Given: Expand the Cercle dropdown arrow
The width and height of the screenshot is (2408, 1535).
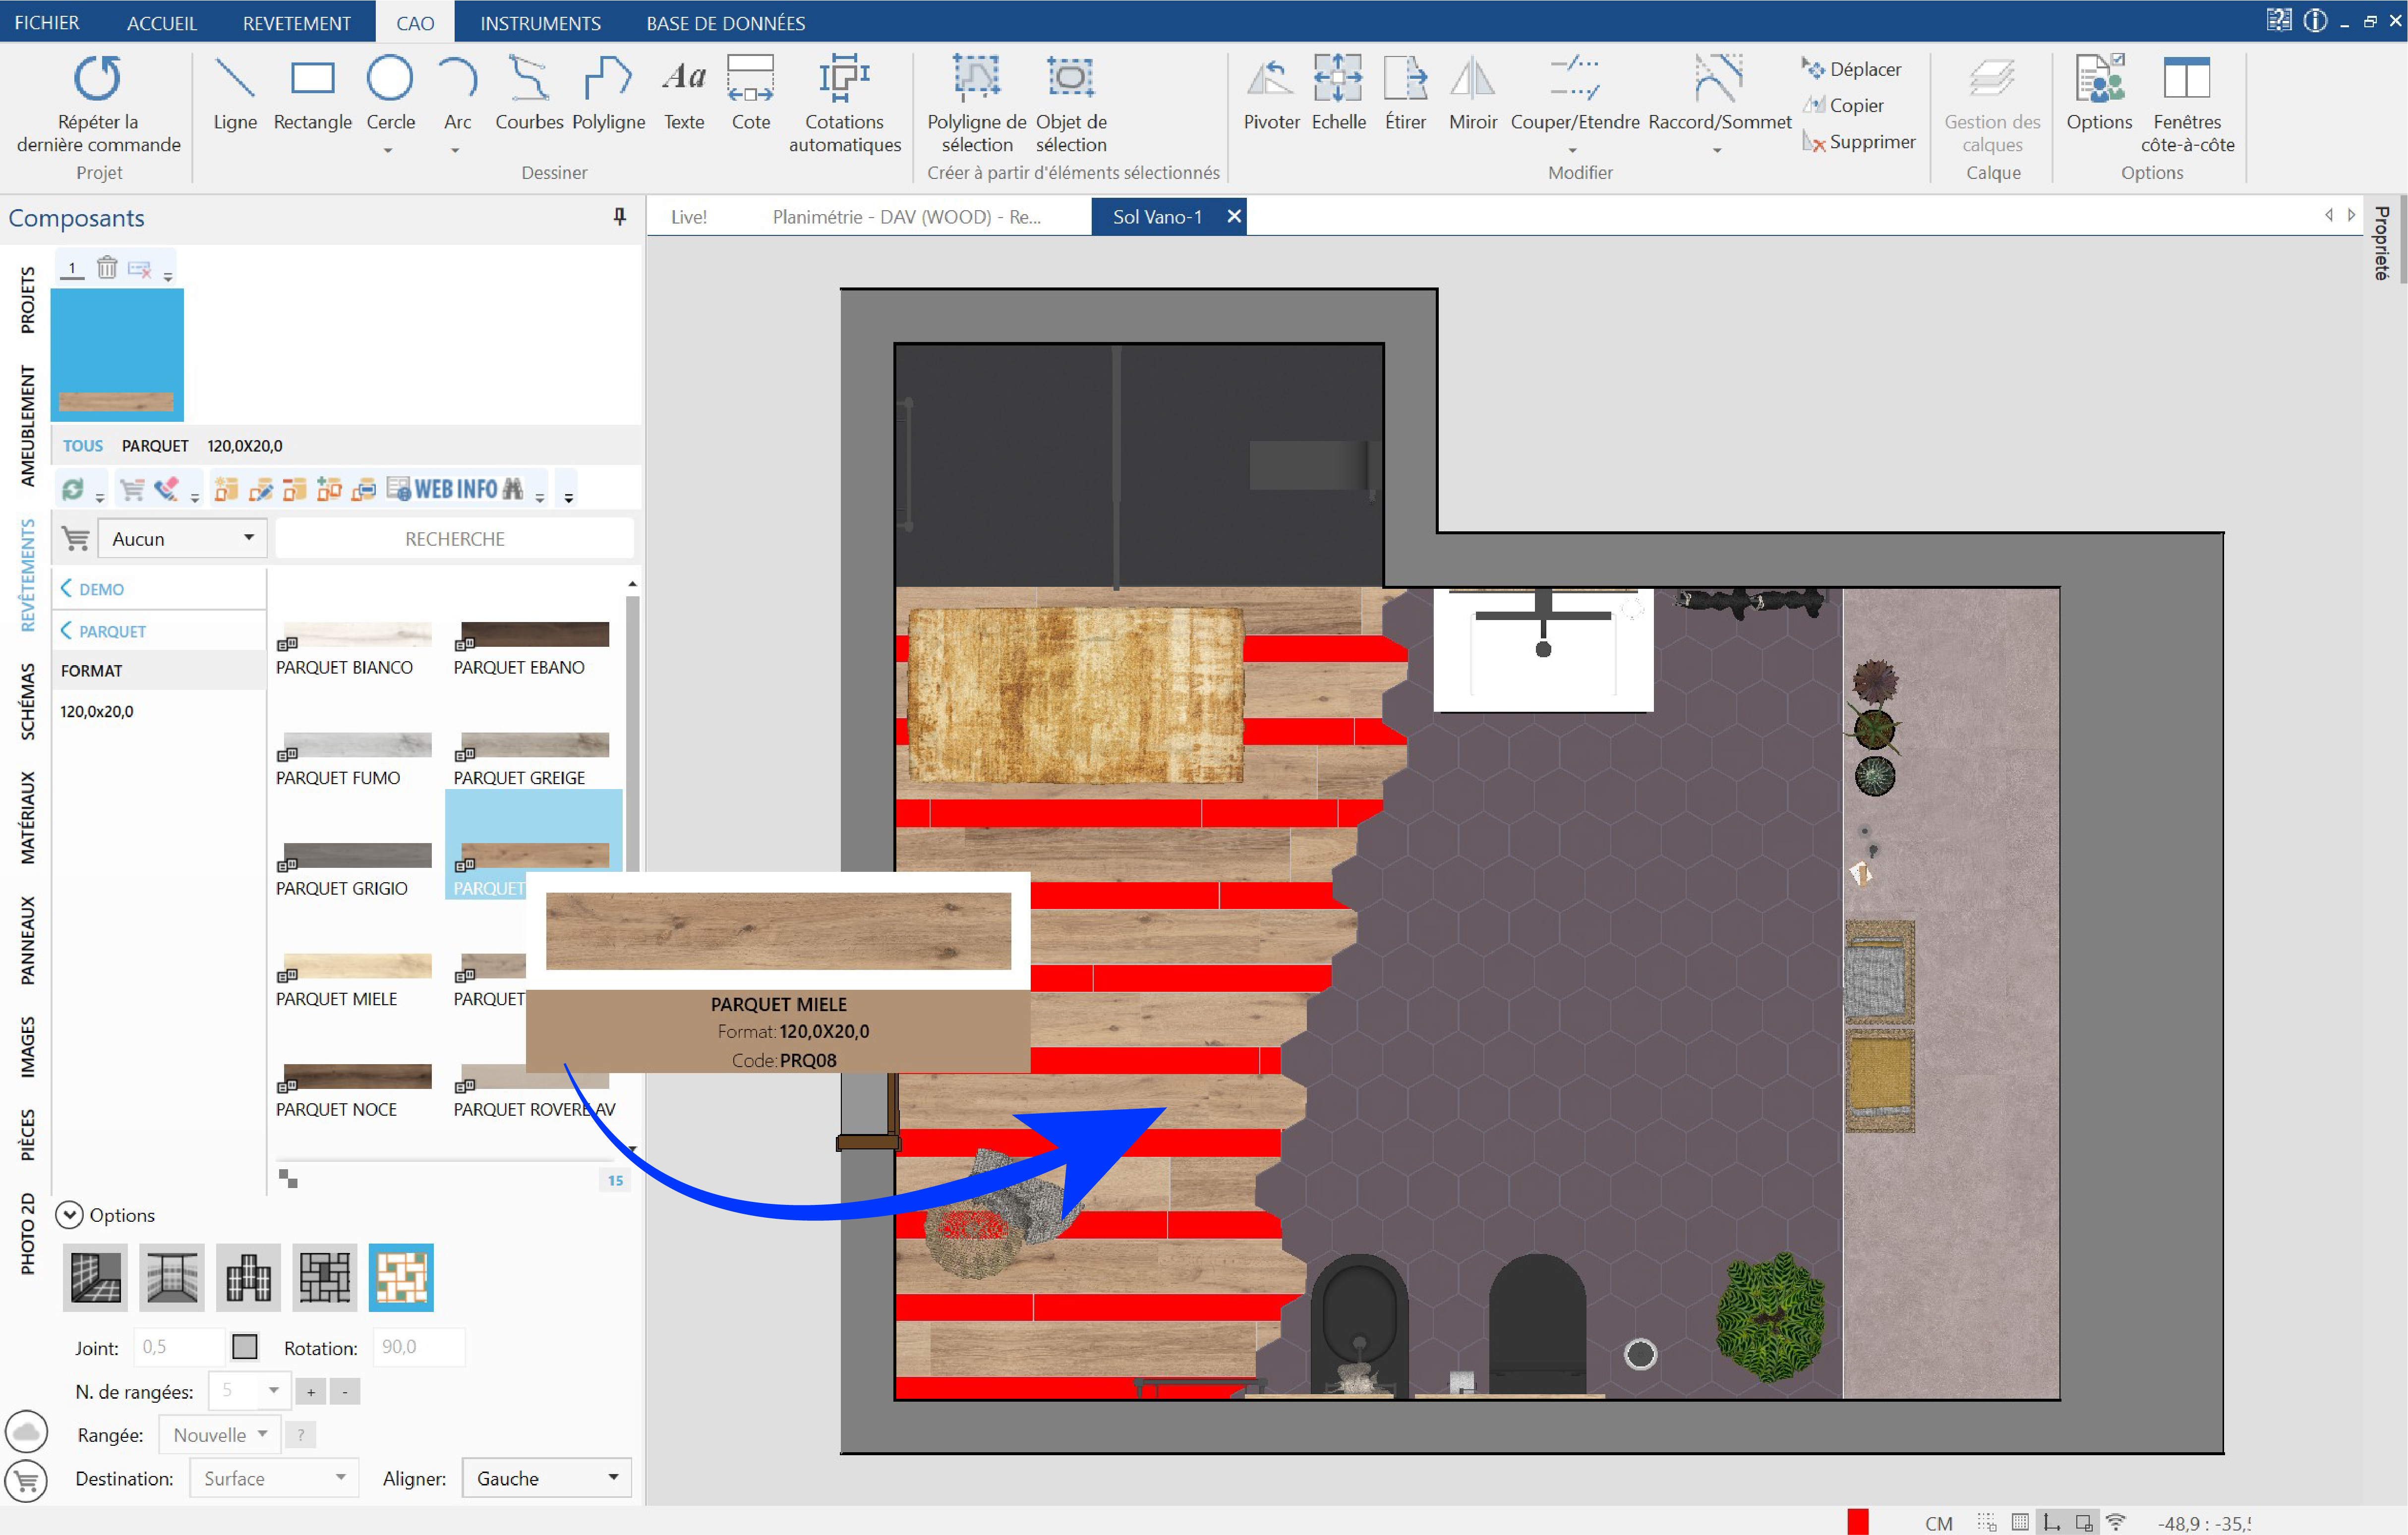Looking at the screenshot, I should [389, 152].
